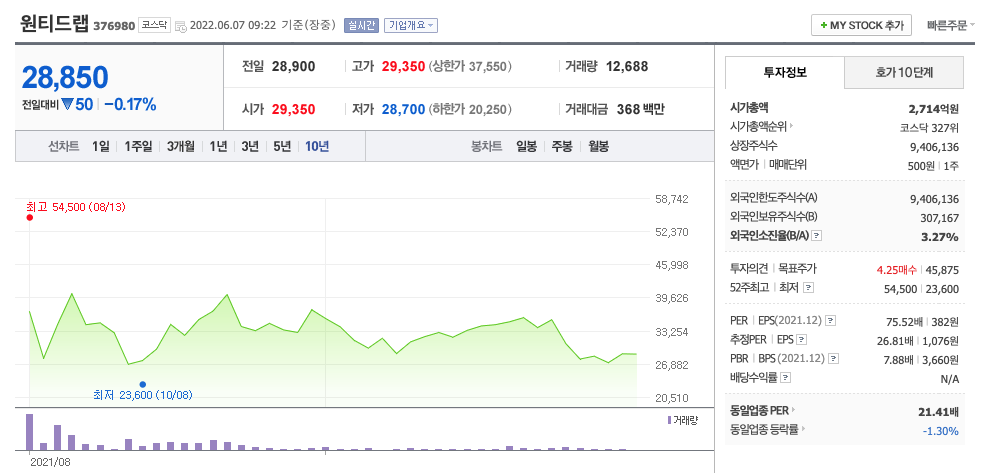Open the help icon next to PER EPS(2021.12)
Viewport: 999px width, 473px height.
[831, 321]
